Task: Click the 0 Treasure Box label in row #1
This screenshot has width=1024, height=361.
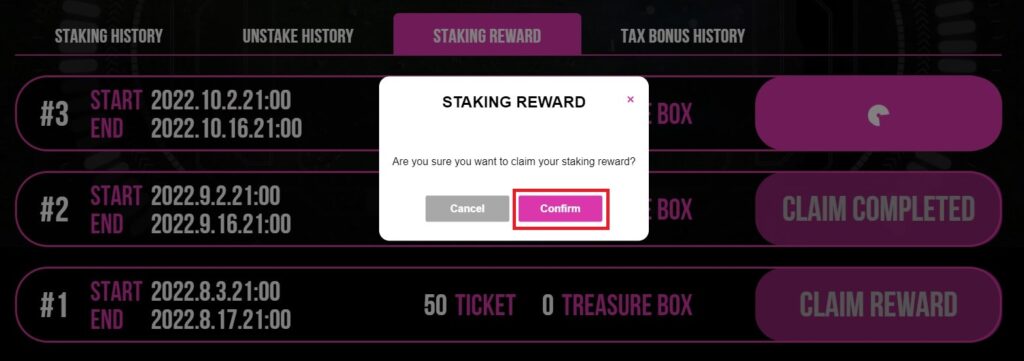Action: tap(616, 305)
